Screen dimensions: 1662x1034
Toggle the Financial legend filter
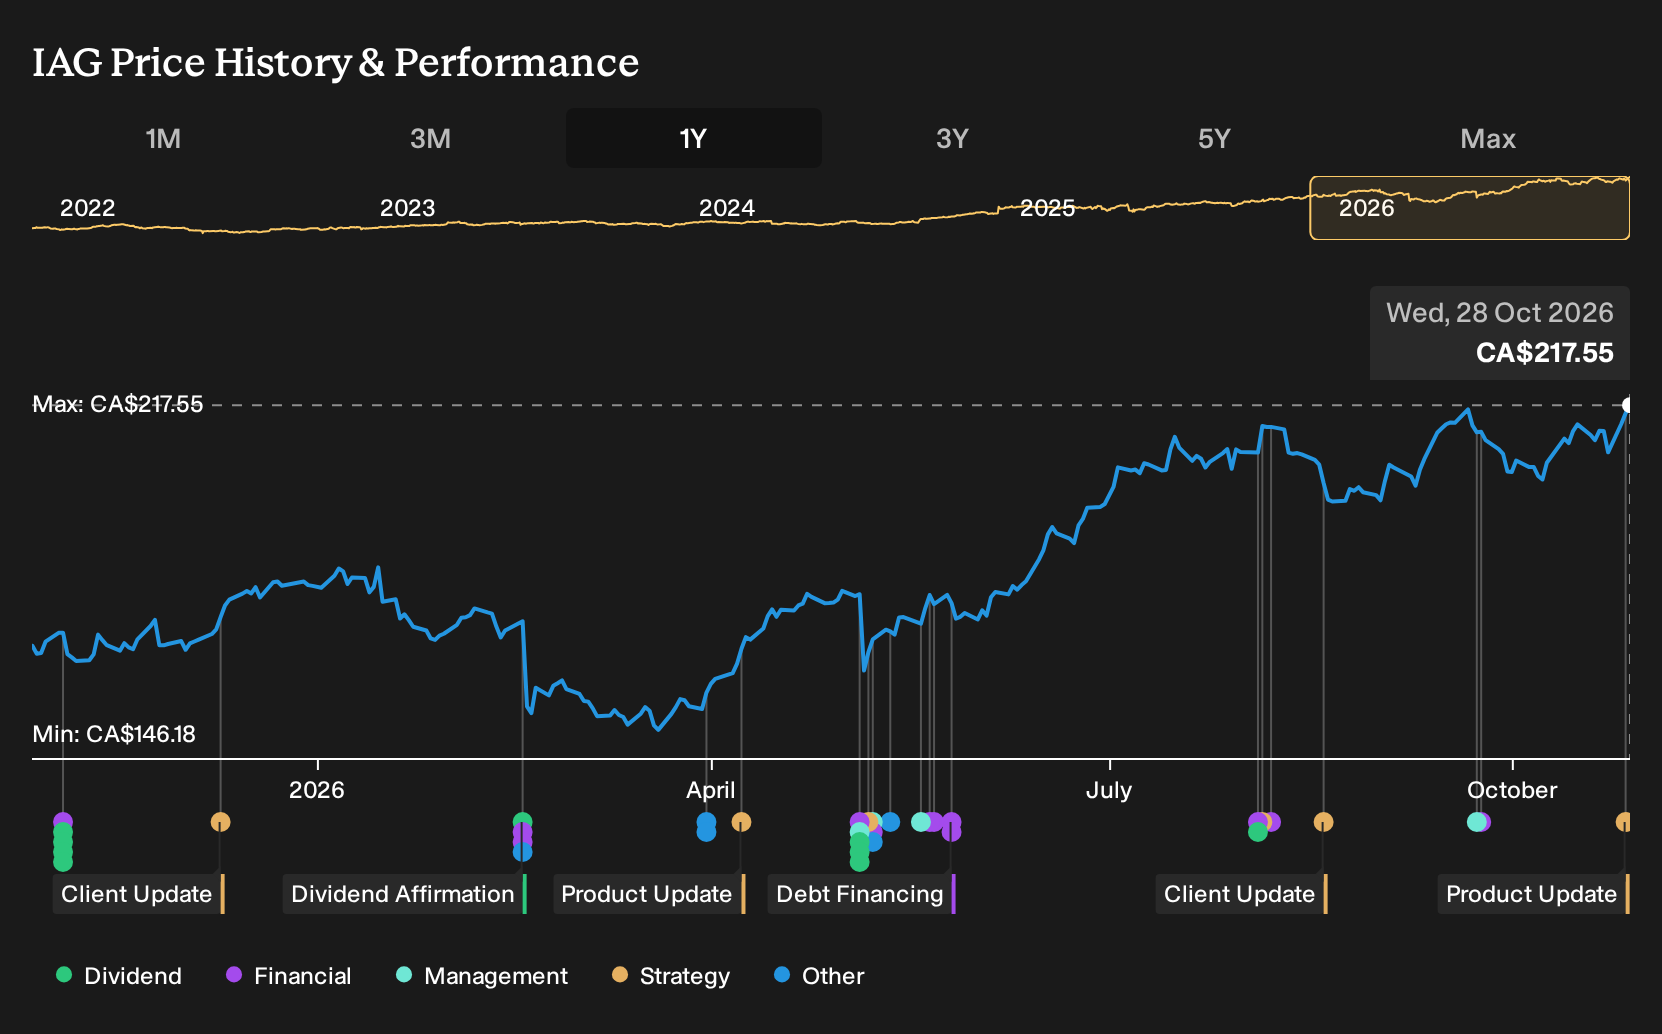click(x=289, y=976)
